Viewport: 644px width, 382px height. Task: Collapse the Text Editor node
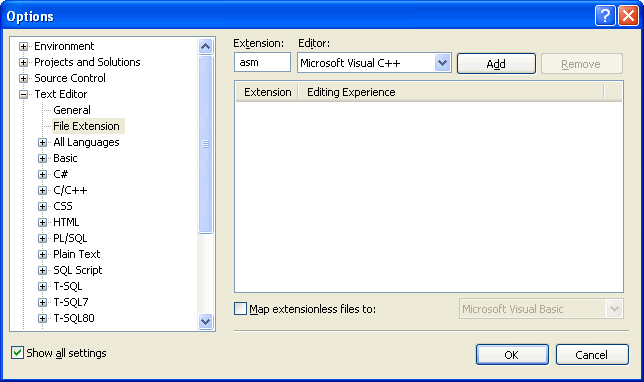coord(23,94)
